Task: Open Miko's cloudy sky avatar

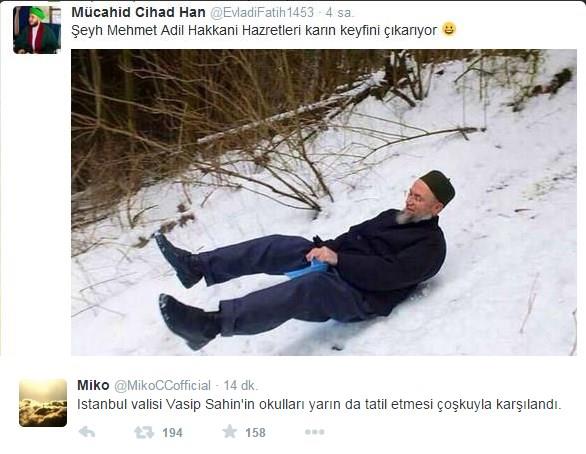Action: (43, 402)
